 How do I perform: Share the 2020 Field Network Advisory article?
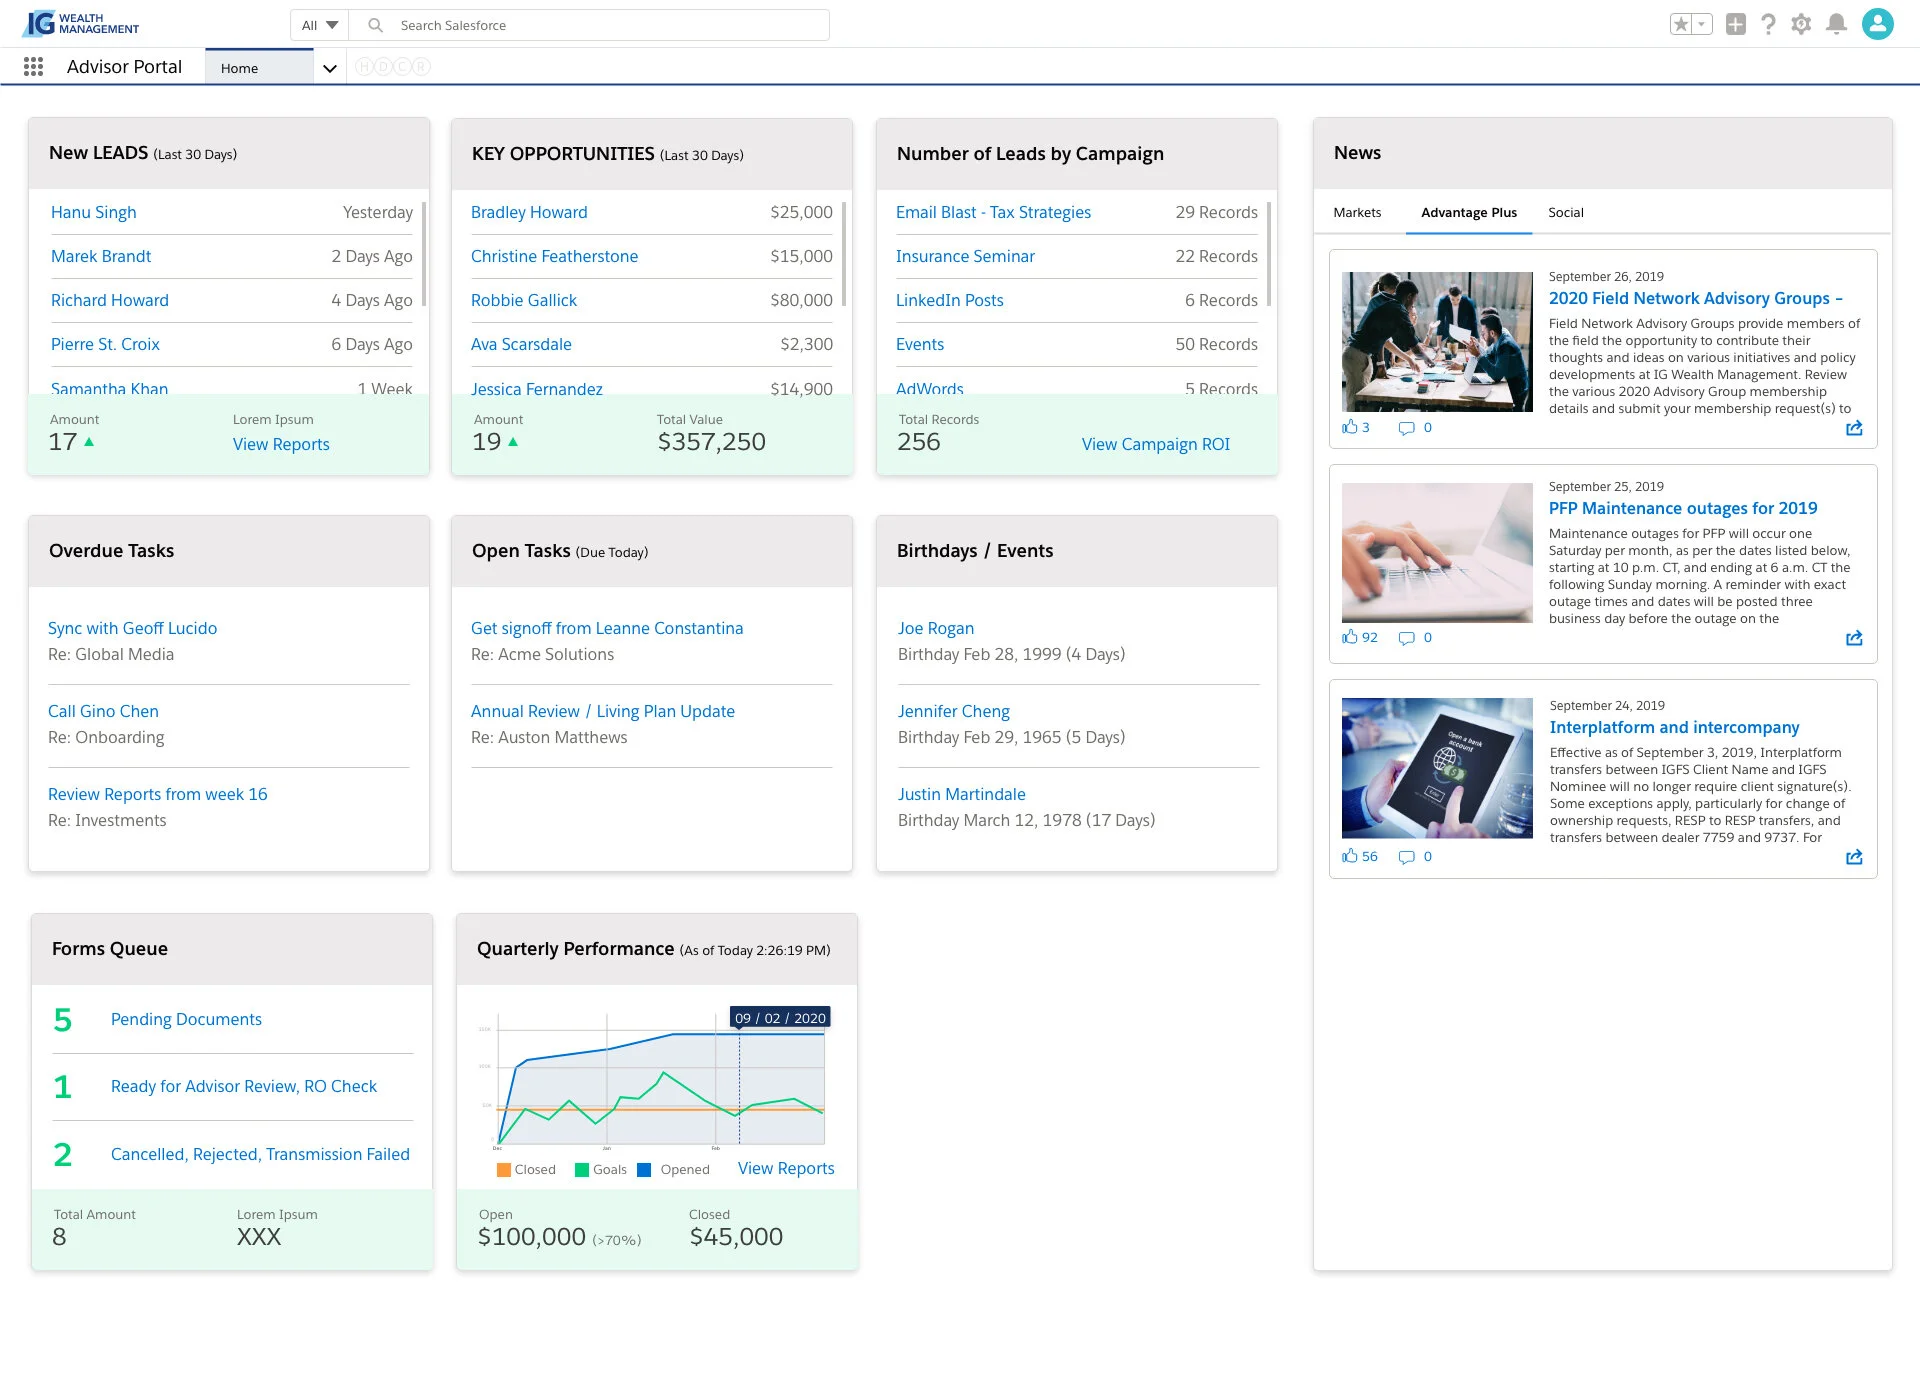pyautogui.click(x=1854, y=428)
